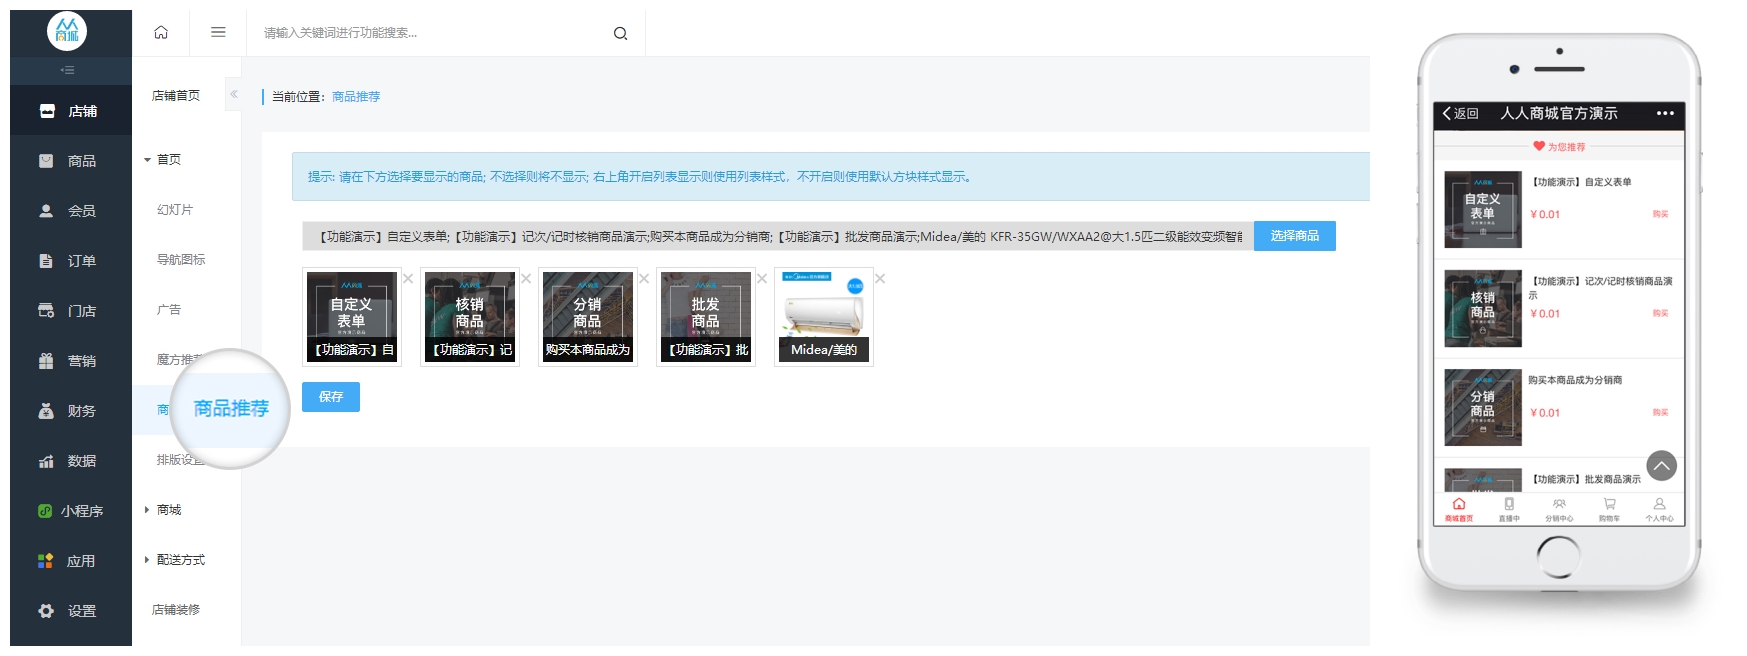Click the home icon in top bar
1747x656 pixels.
[x=161, y=33]
